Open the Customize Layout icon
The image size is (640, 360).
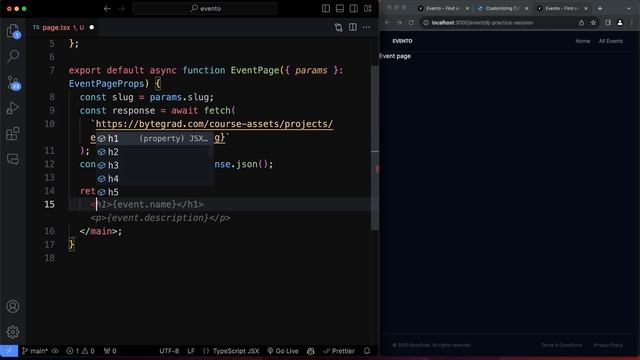[x=368, y=9]
